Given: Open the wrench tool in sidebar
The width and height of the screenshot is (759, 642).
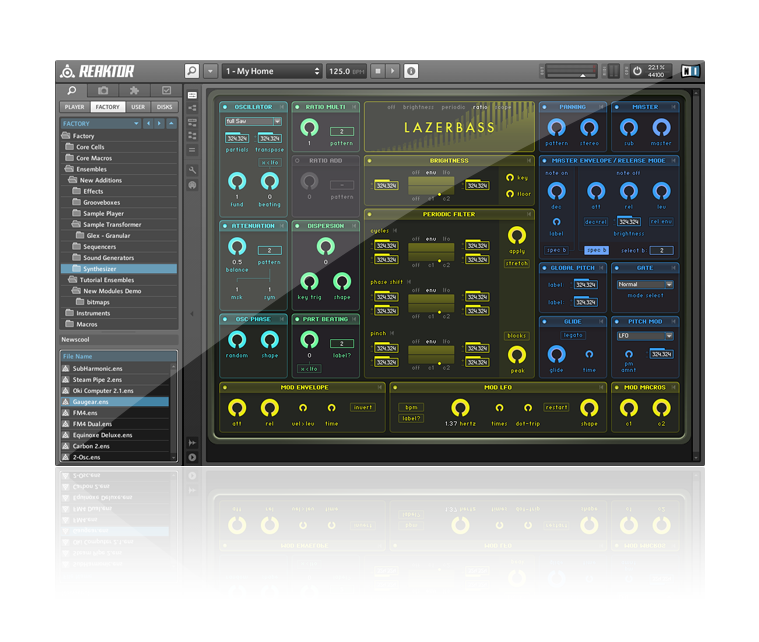Looking at the screenshot, I should point(192,170).
